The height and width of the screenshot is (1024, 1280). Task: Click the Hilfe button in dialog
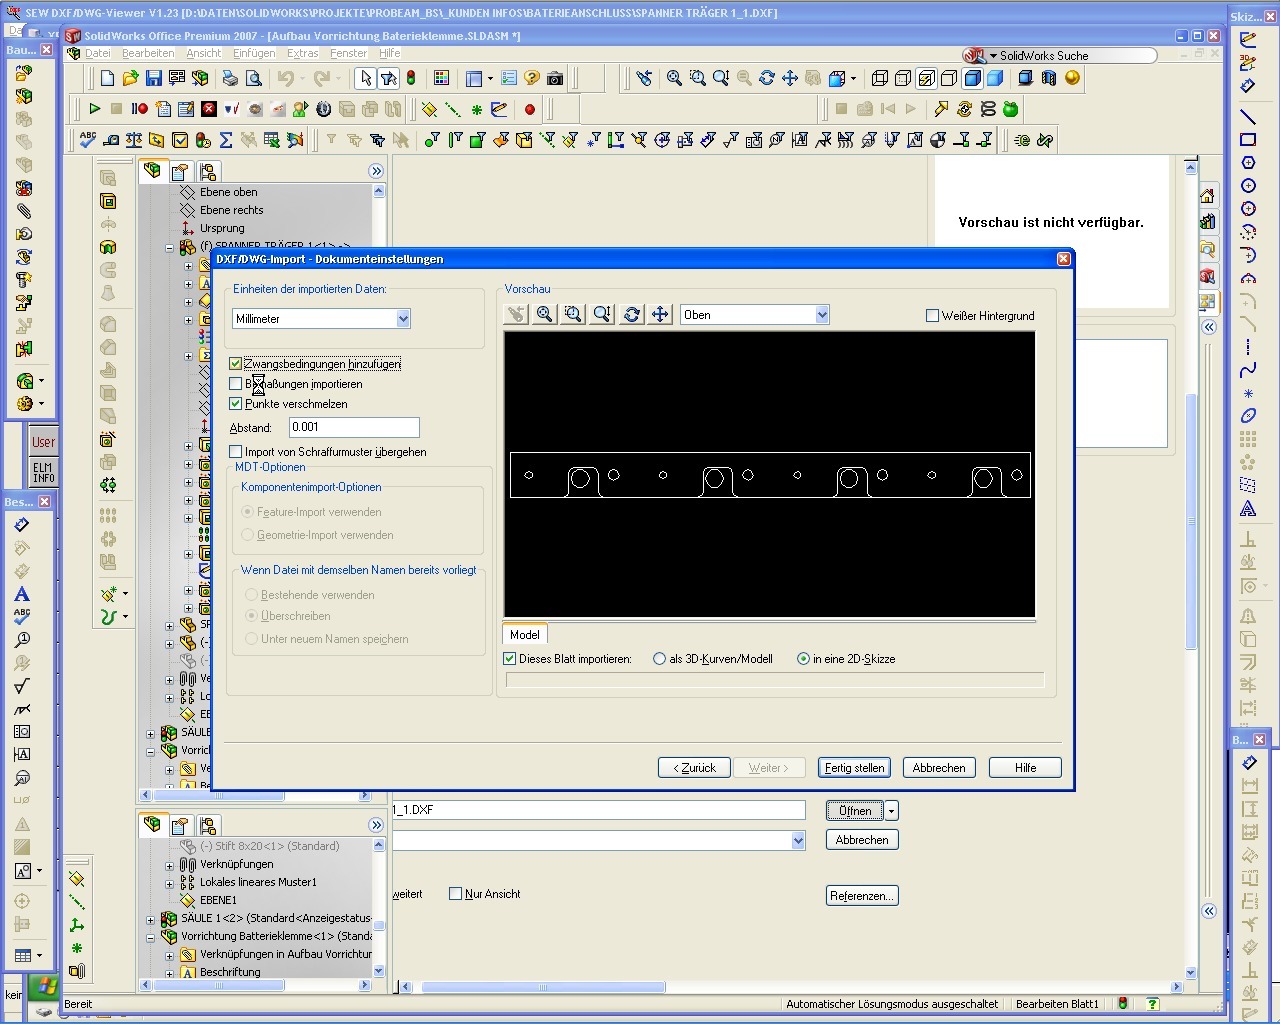tap(1025, 768)
